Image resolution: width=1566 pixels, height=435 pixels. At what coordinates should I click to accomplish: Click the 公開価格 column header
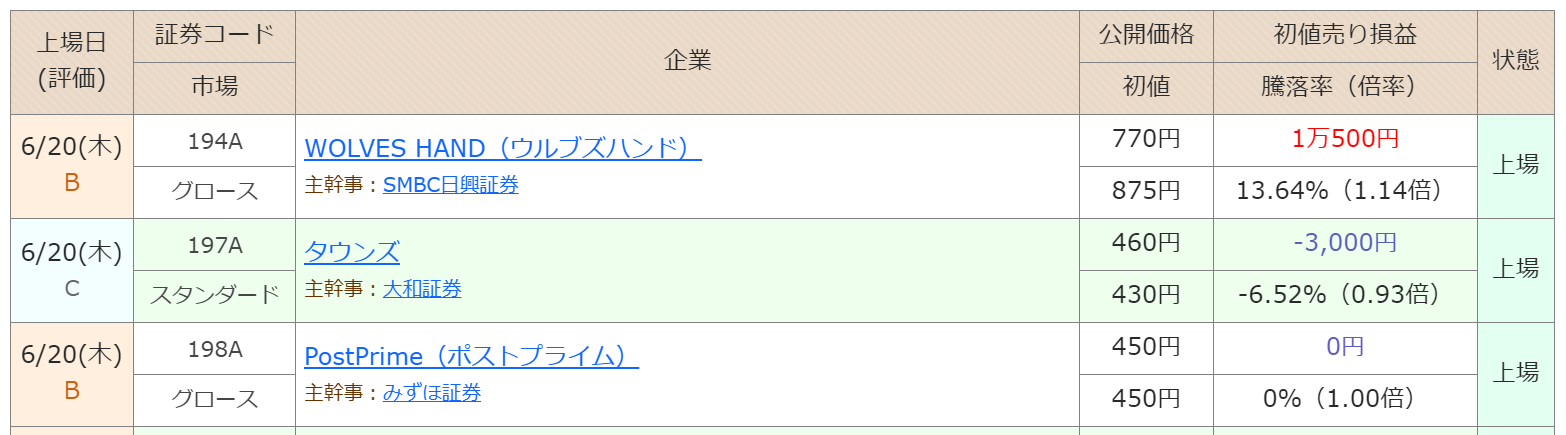coord(1146,36)
